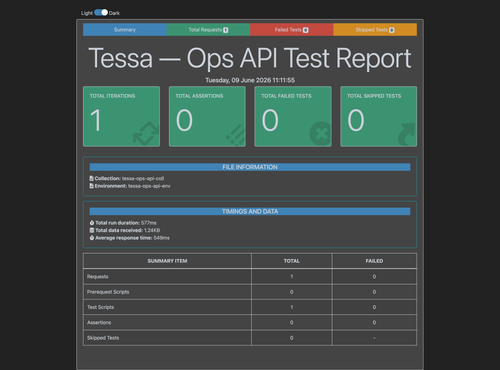The height and width of the screenshot is (370, 500).
Task: Click the data received value '1.24KB'
Action: [152, 230]
